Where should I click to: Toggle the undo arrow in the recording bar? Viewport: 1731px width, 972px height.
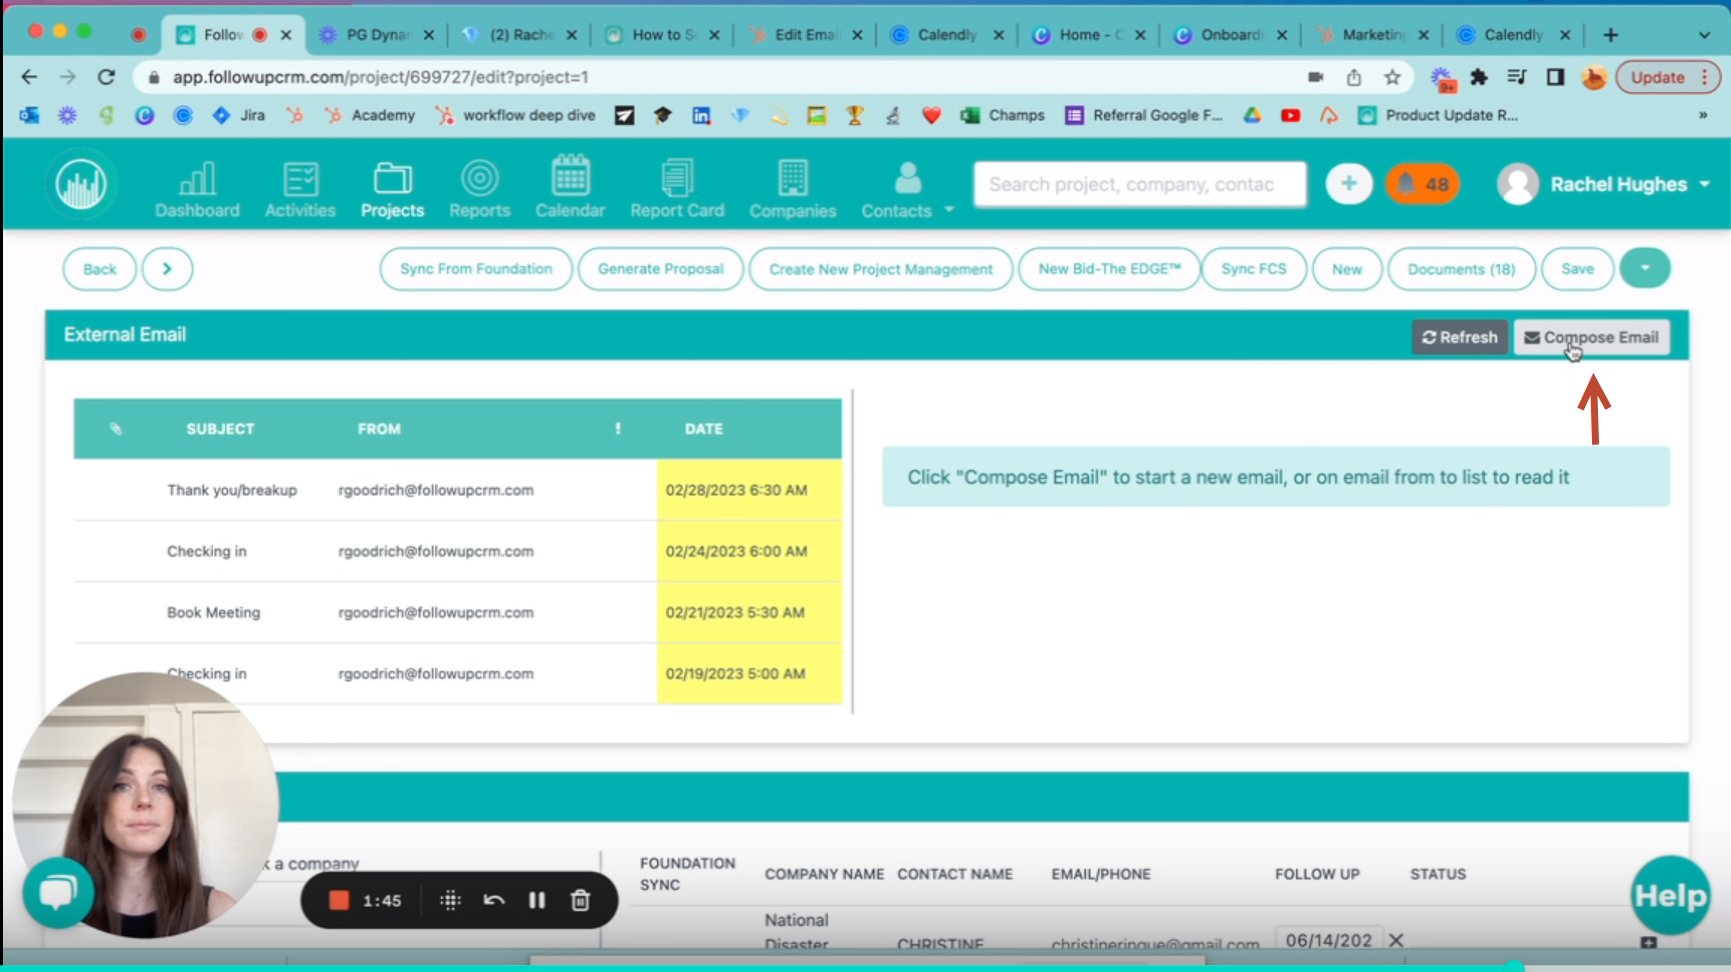tap(493, 900)
